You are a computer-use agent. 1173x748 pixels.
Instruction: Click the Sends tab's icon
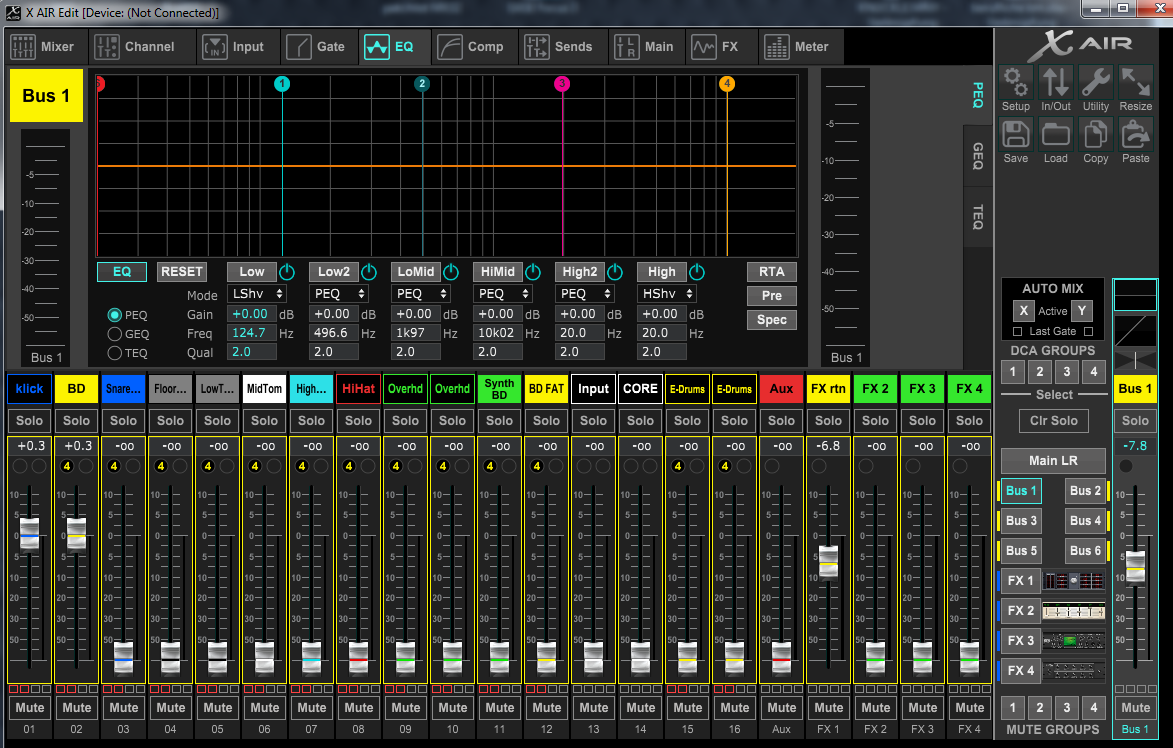click(x=536, y=46)
